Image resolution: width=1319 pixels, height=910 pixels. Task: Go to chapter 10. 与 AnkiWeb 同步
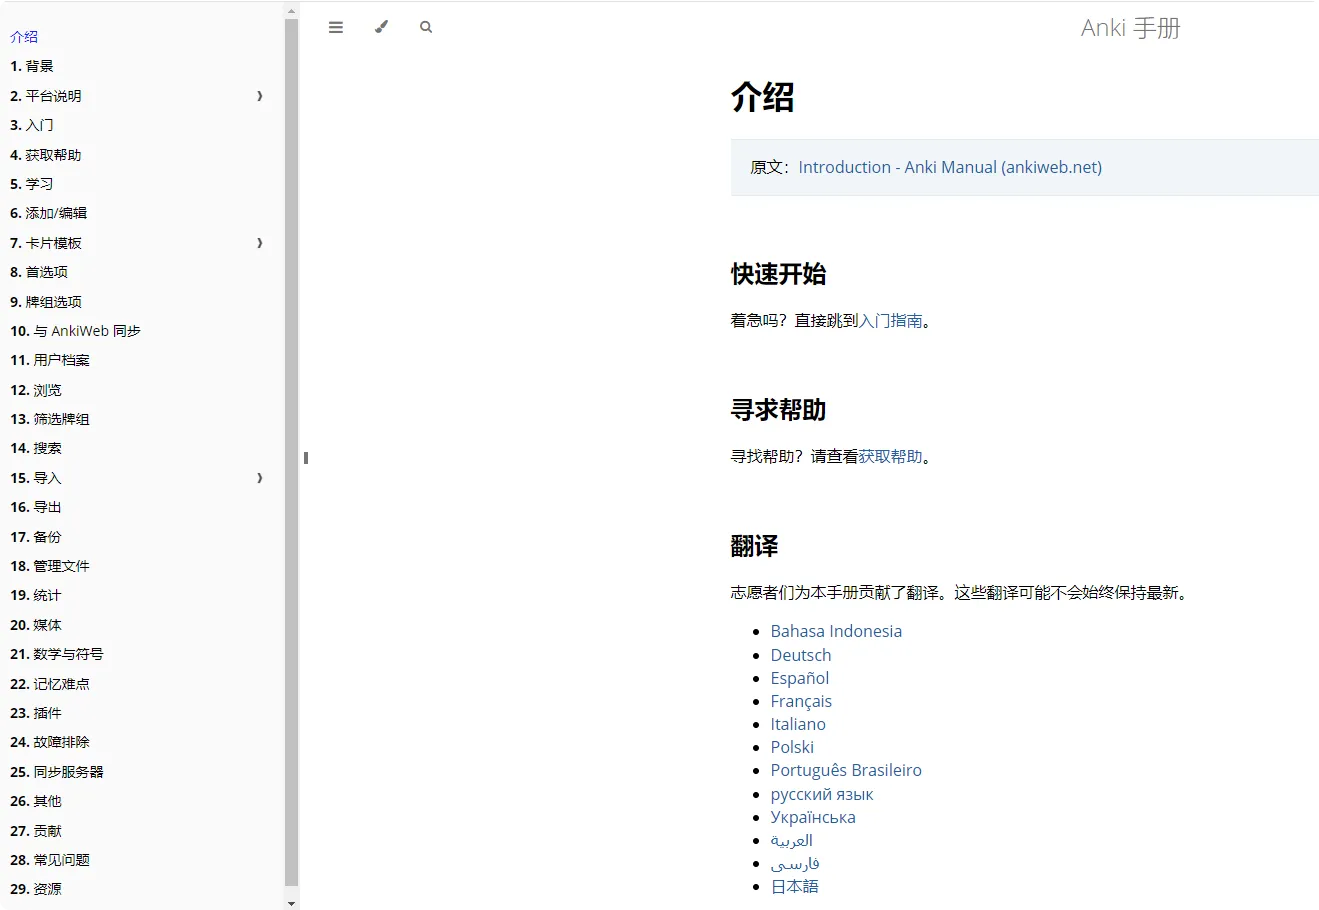(76, 331)
